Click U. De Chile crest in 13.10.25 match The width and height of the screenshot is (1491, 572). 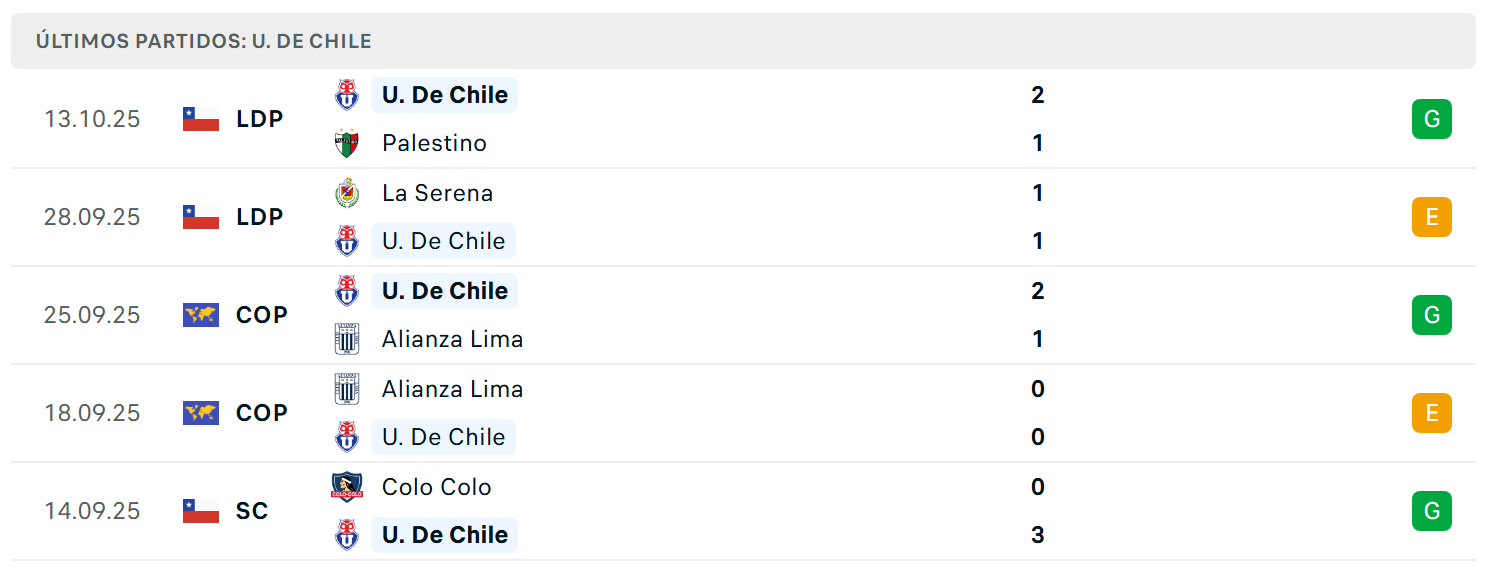(x=347, y=95)
